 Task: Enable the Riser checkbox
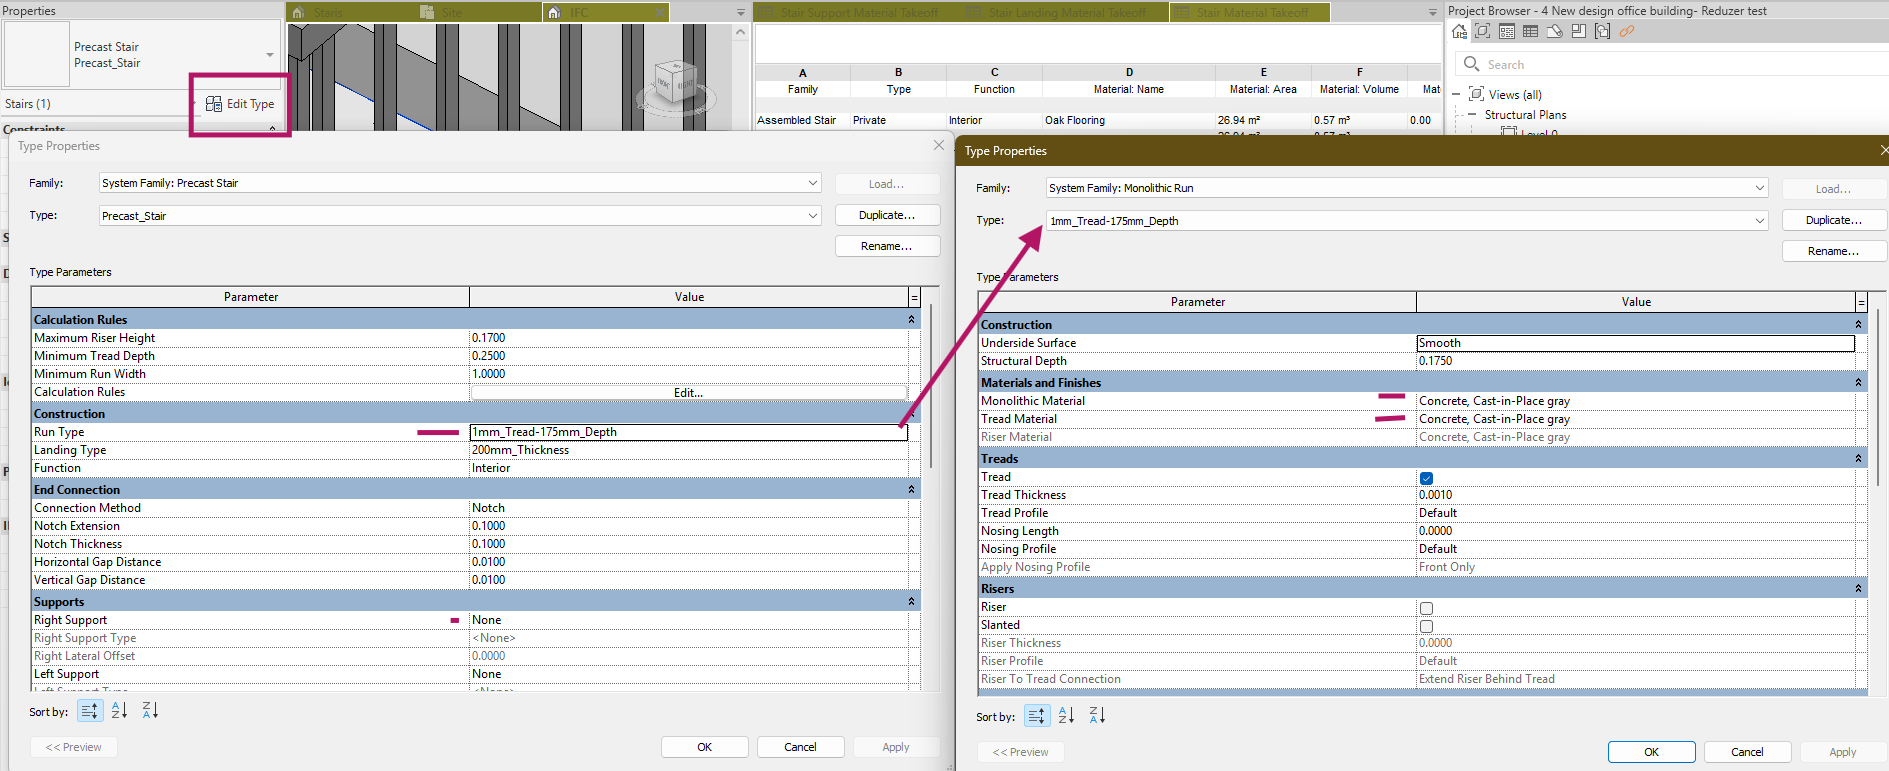click(x=1426, y=608)
